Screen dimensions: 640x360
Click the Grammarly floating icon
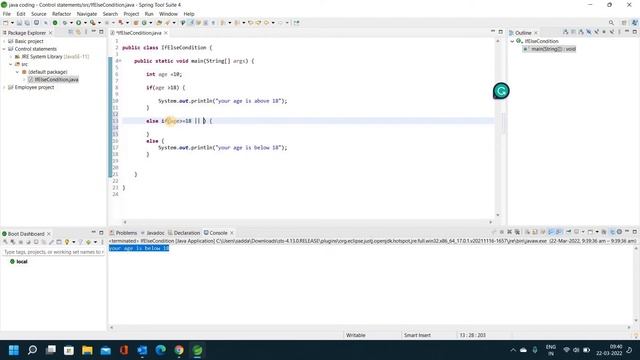pyautogui.click(x=501, y=91)
